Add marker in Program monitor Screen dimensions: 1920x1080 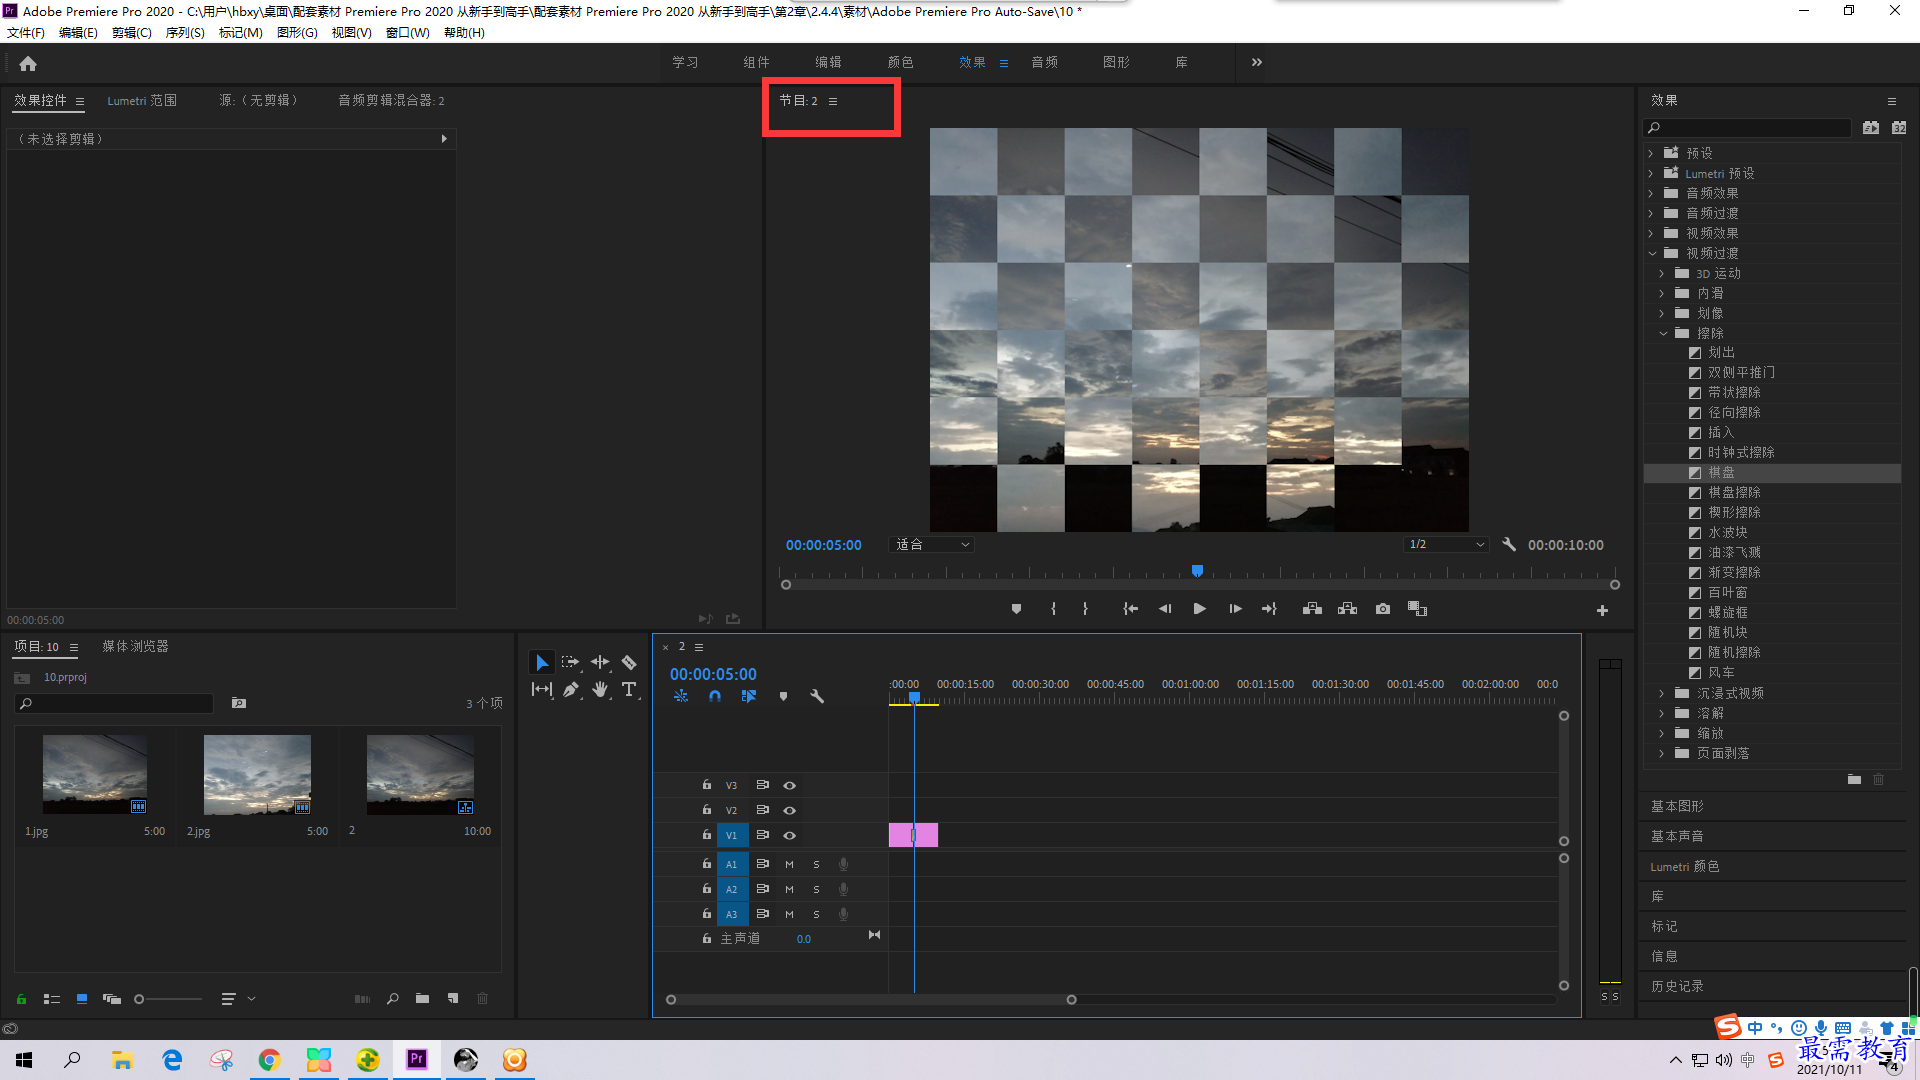(x=1016, y=609)
